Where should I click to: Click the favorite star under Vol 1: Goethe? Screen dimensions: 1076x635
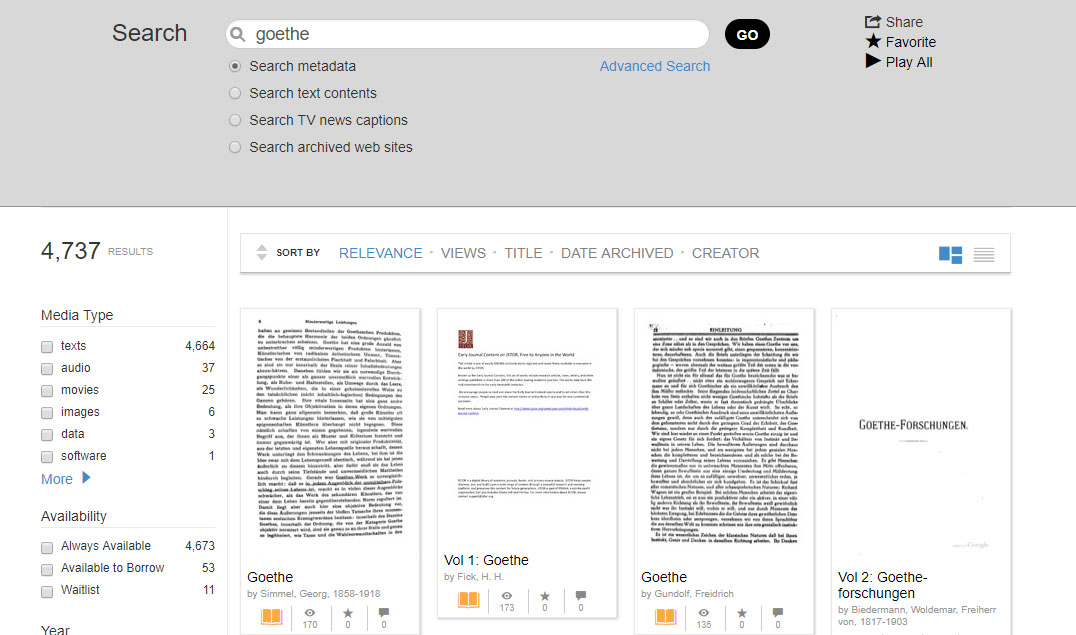pos(545,597)
